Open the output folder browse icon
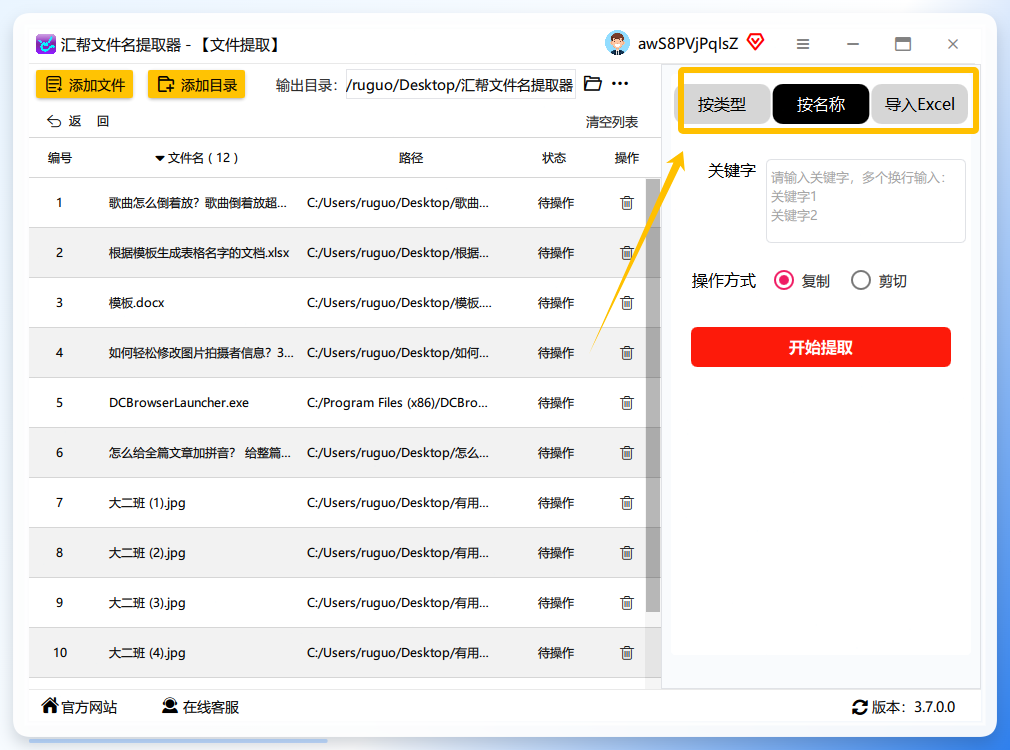1010x750 pixels. pos(593,84)
